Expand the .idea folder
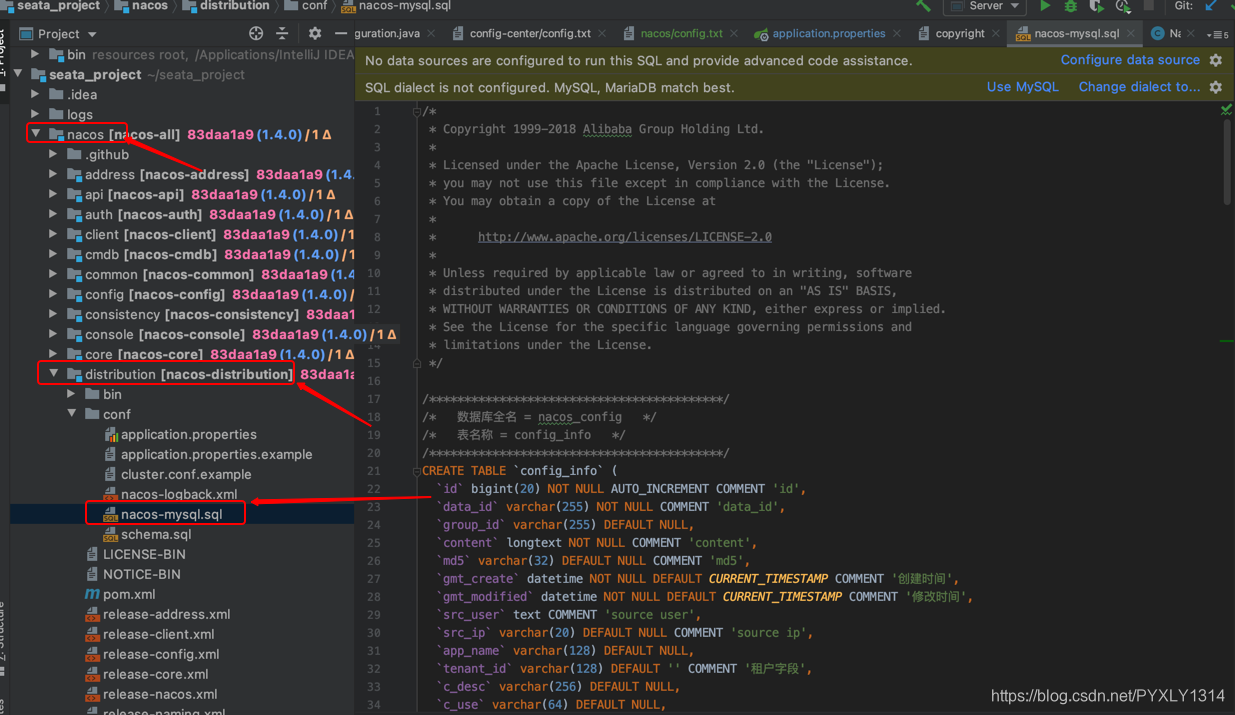The image size is (1235, 715). click(x=36, y=94)
